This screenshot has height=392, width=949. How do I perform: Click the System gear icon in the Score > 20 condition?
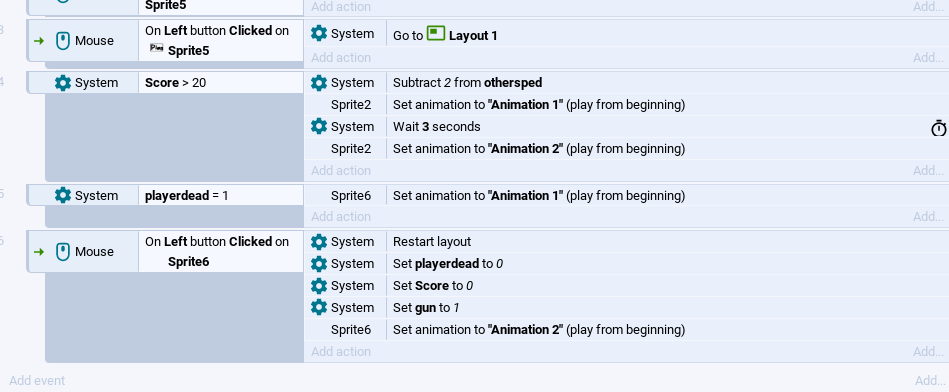pyautogui.click(x=63, y=83)
